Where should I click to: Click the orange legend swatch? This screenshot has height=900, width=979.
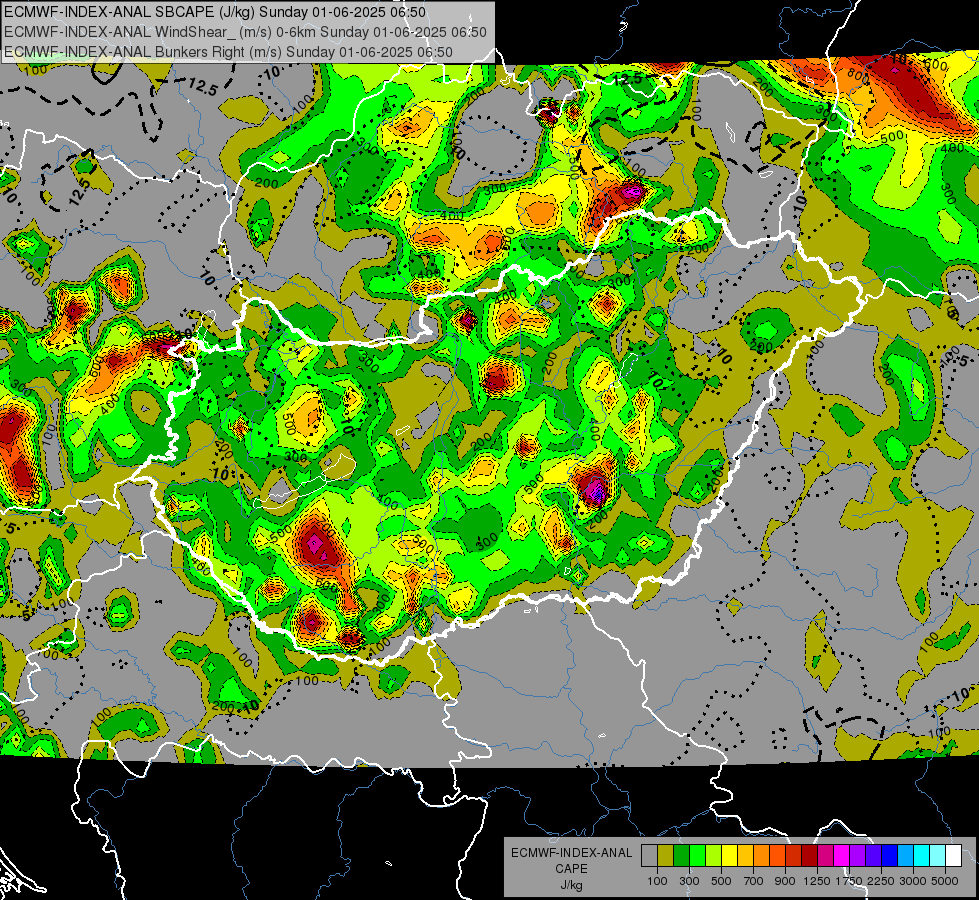762,856
